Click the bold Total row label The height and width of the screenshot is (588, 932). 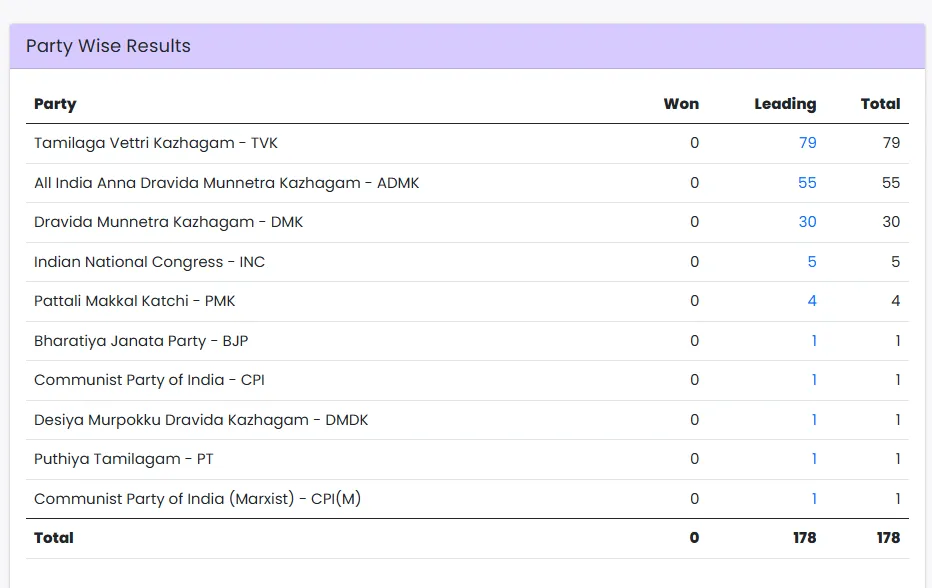(x=53, y=538)
